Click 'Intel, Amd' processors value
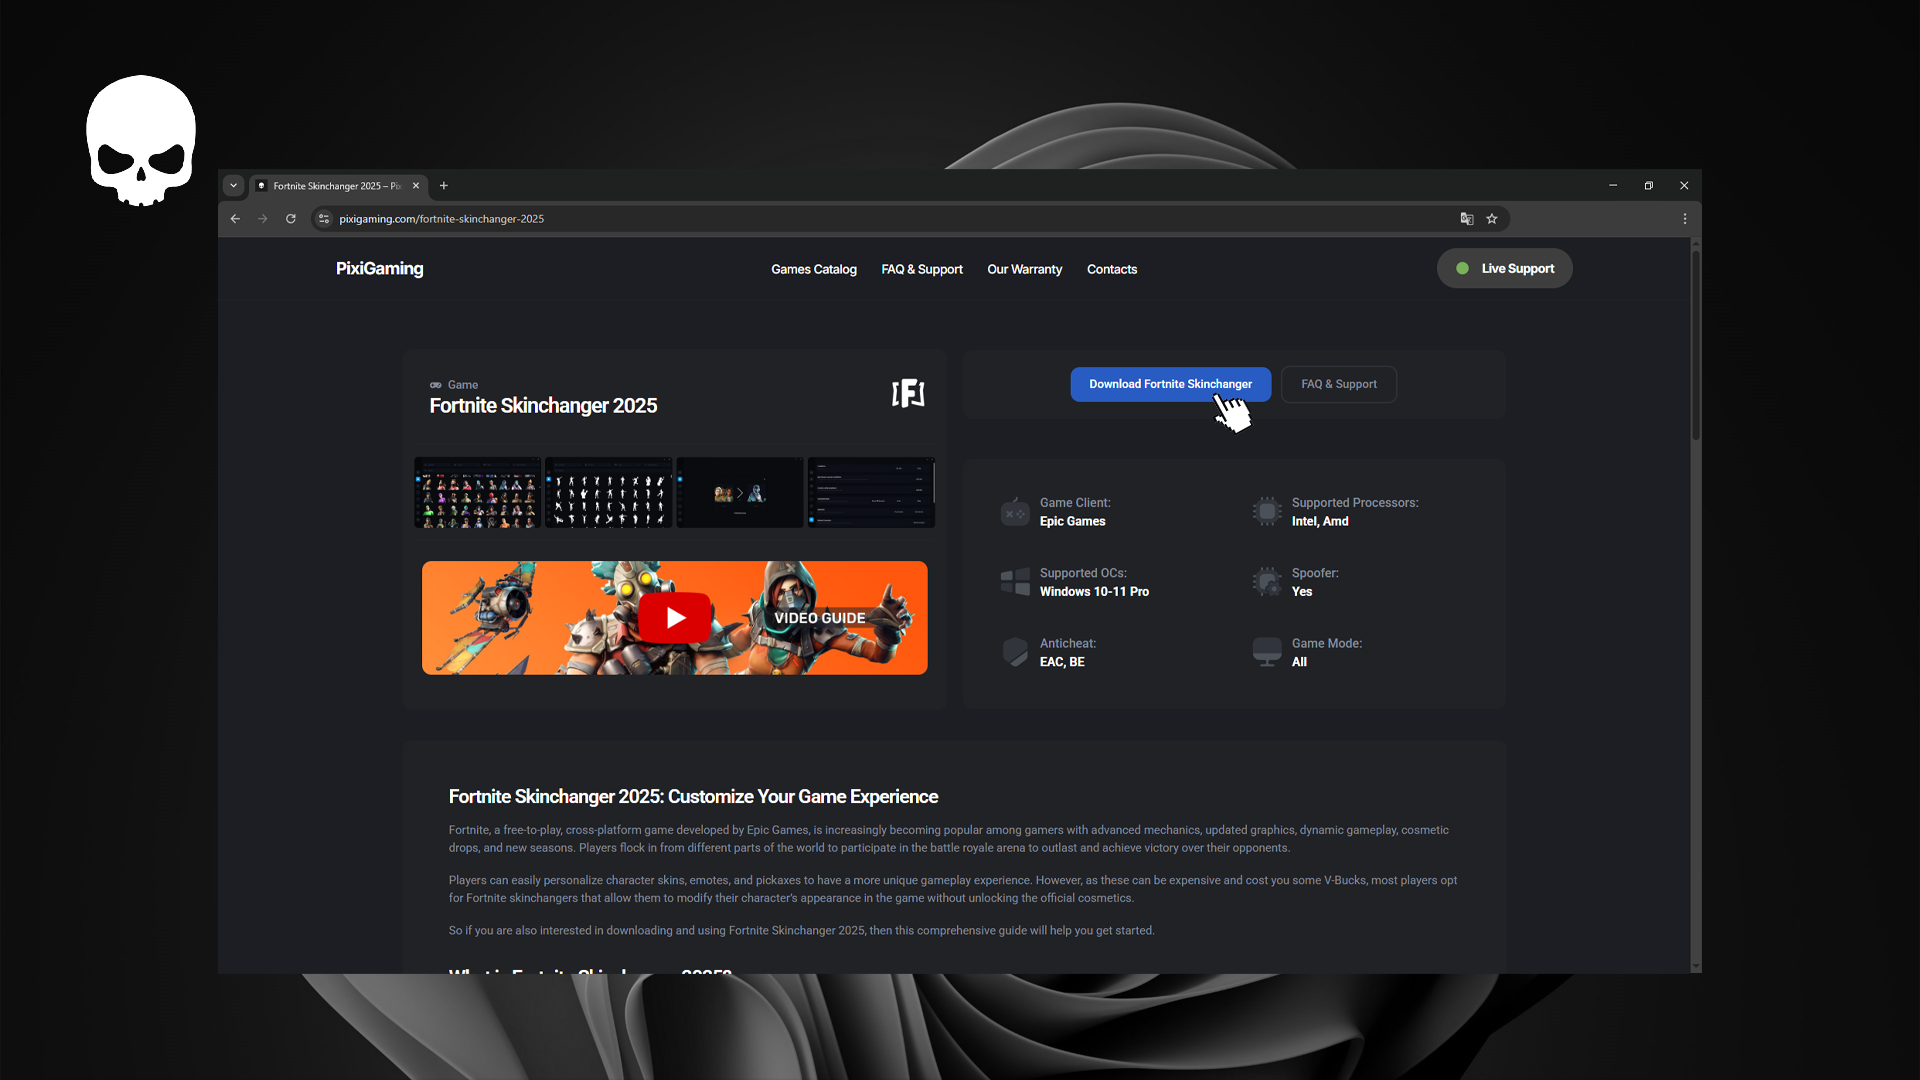 pos(1320,522)
